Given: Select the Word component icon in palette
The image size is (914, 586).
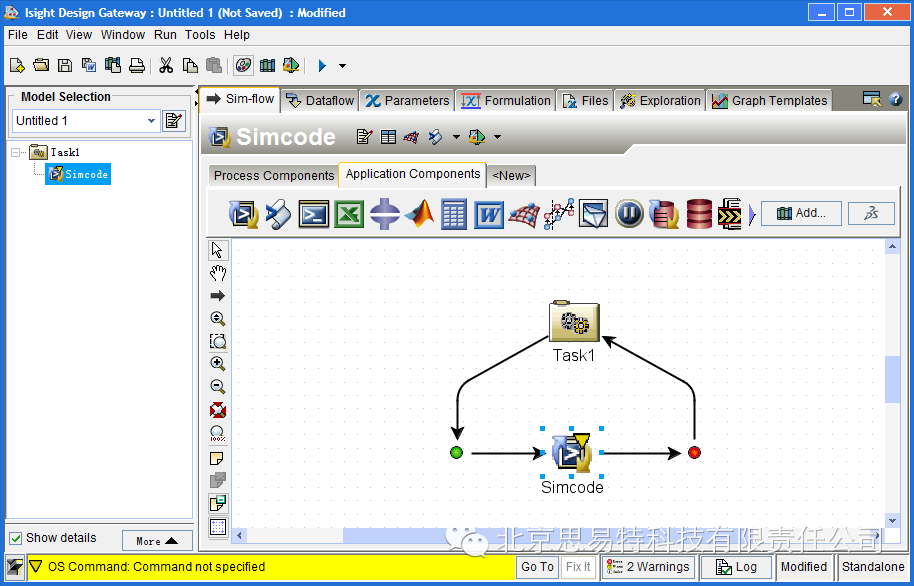Looking at the screenshot, I should 488,214.
